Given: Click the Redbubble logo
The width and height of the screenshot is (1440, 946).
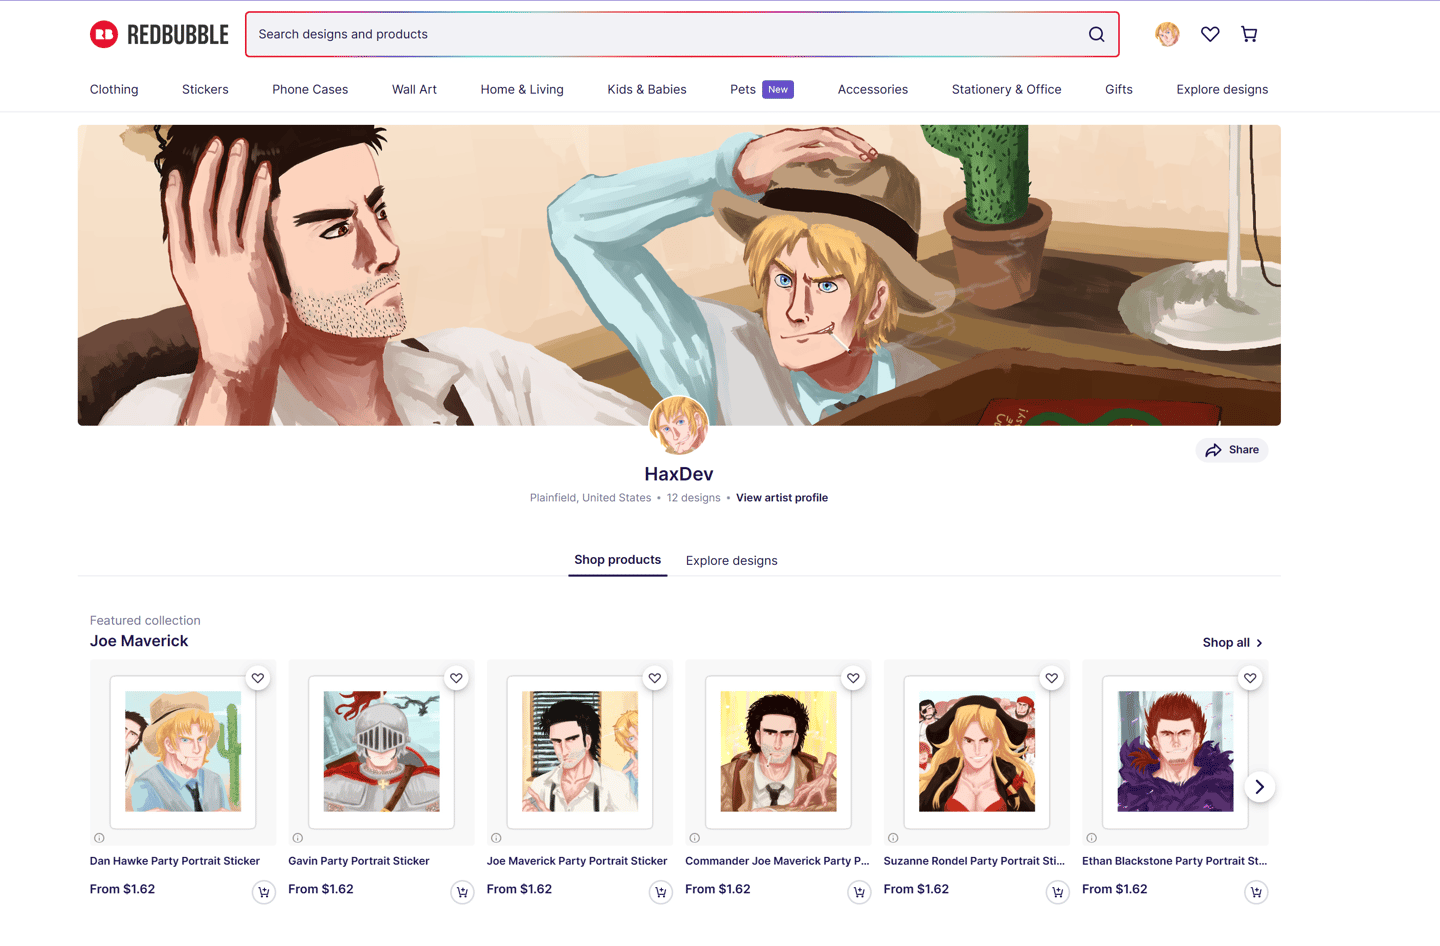Looking at the screenshot, I should click(x=159, y=34).
